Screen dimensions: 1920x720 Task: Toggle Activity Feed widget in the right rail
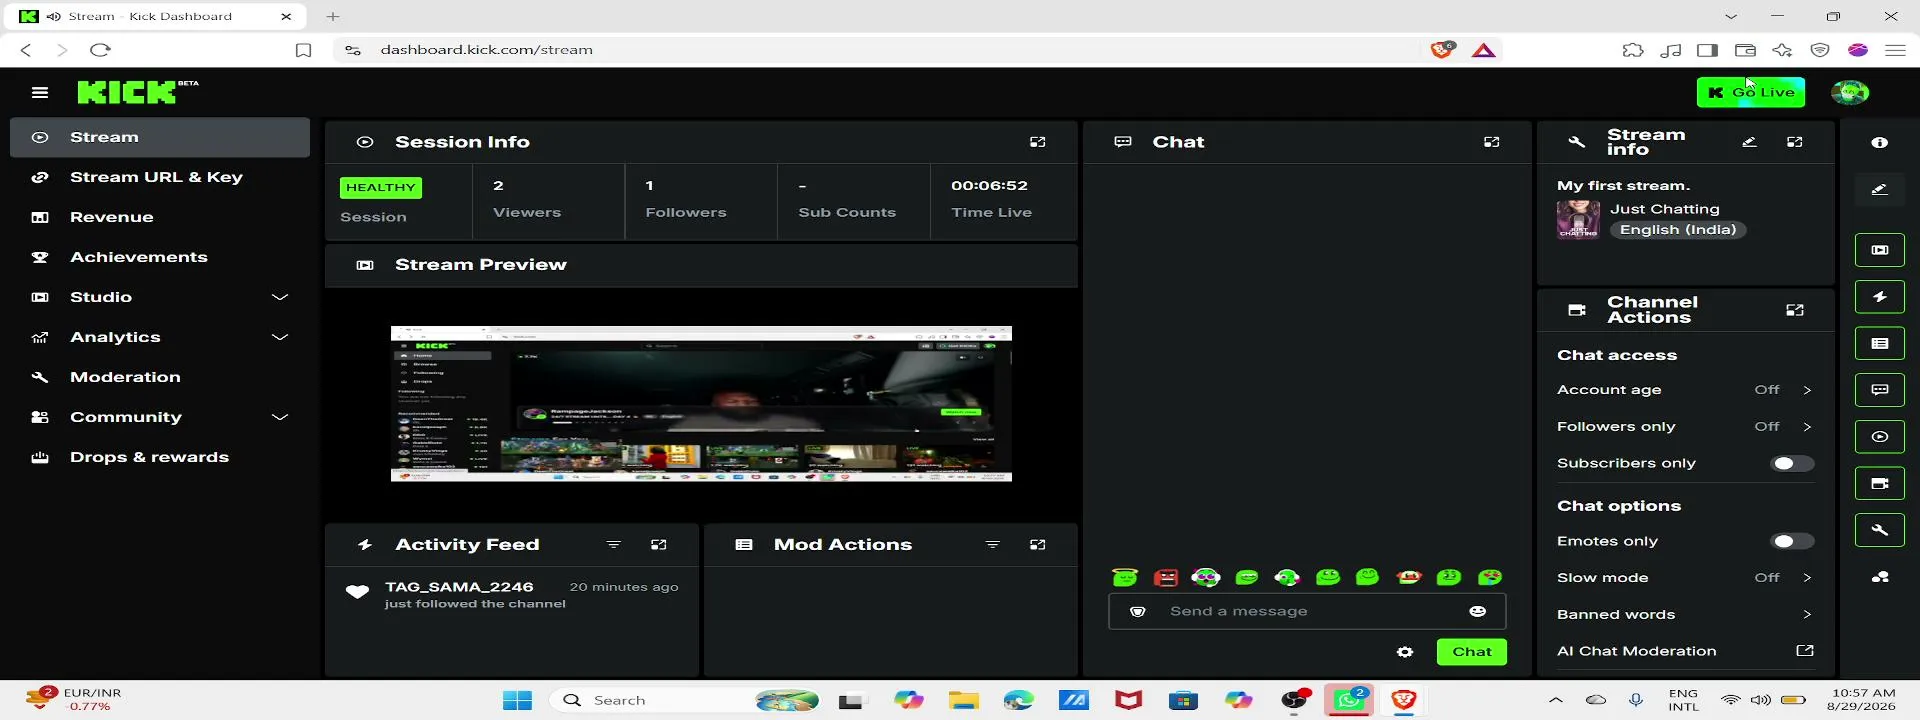(1880, 297)
